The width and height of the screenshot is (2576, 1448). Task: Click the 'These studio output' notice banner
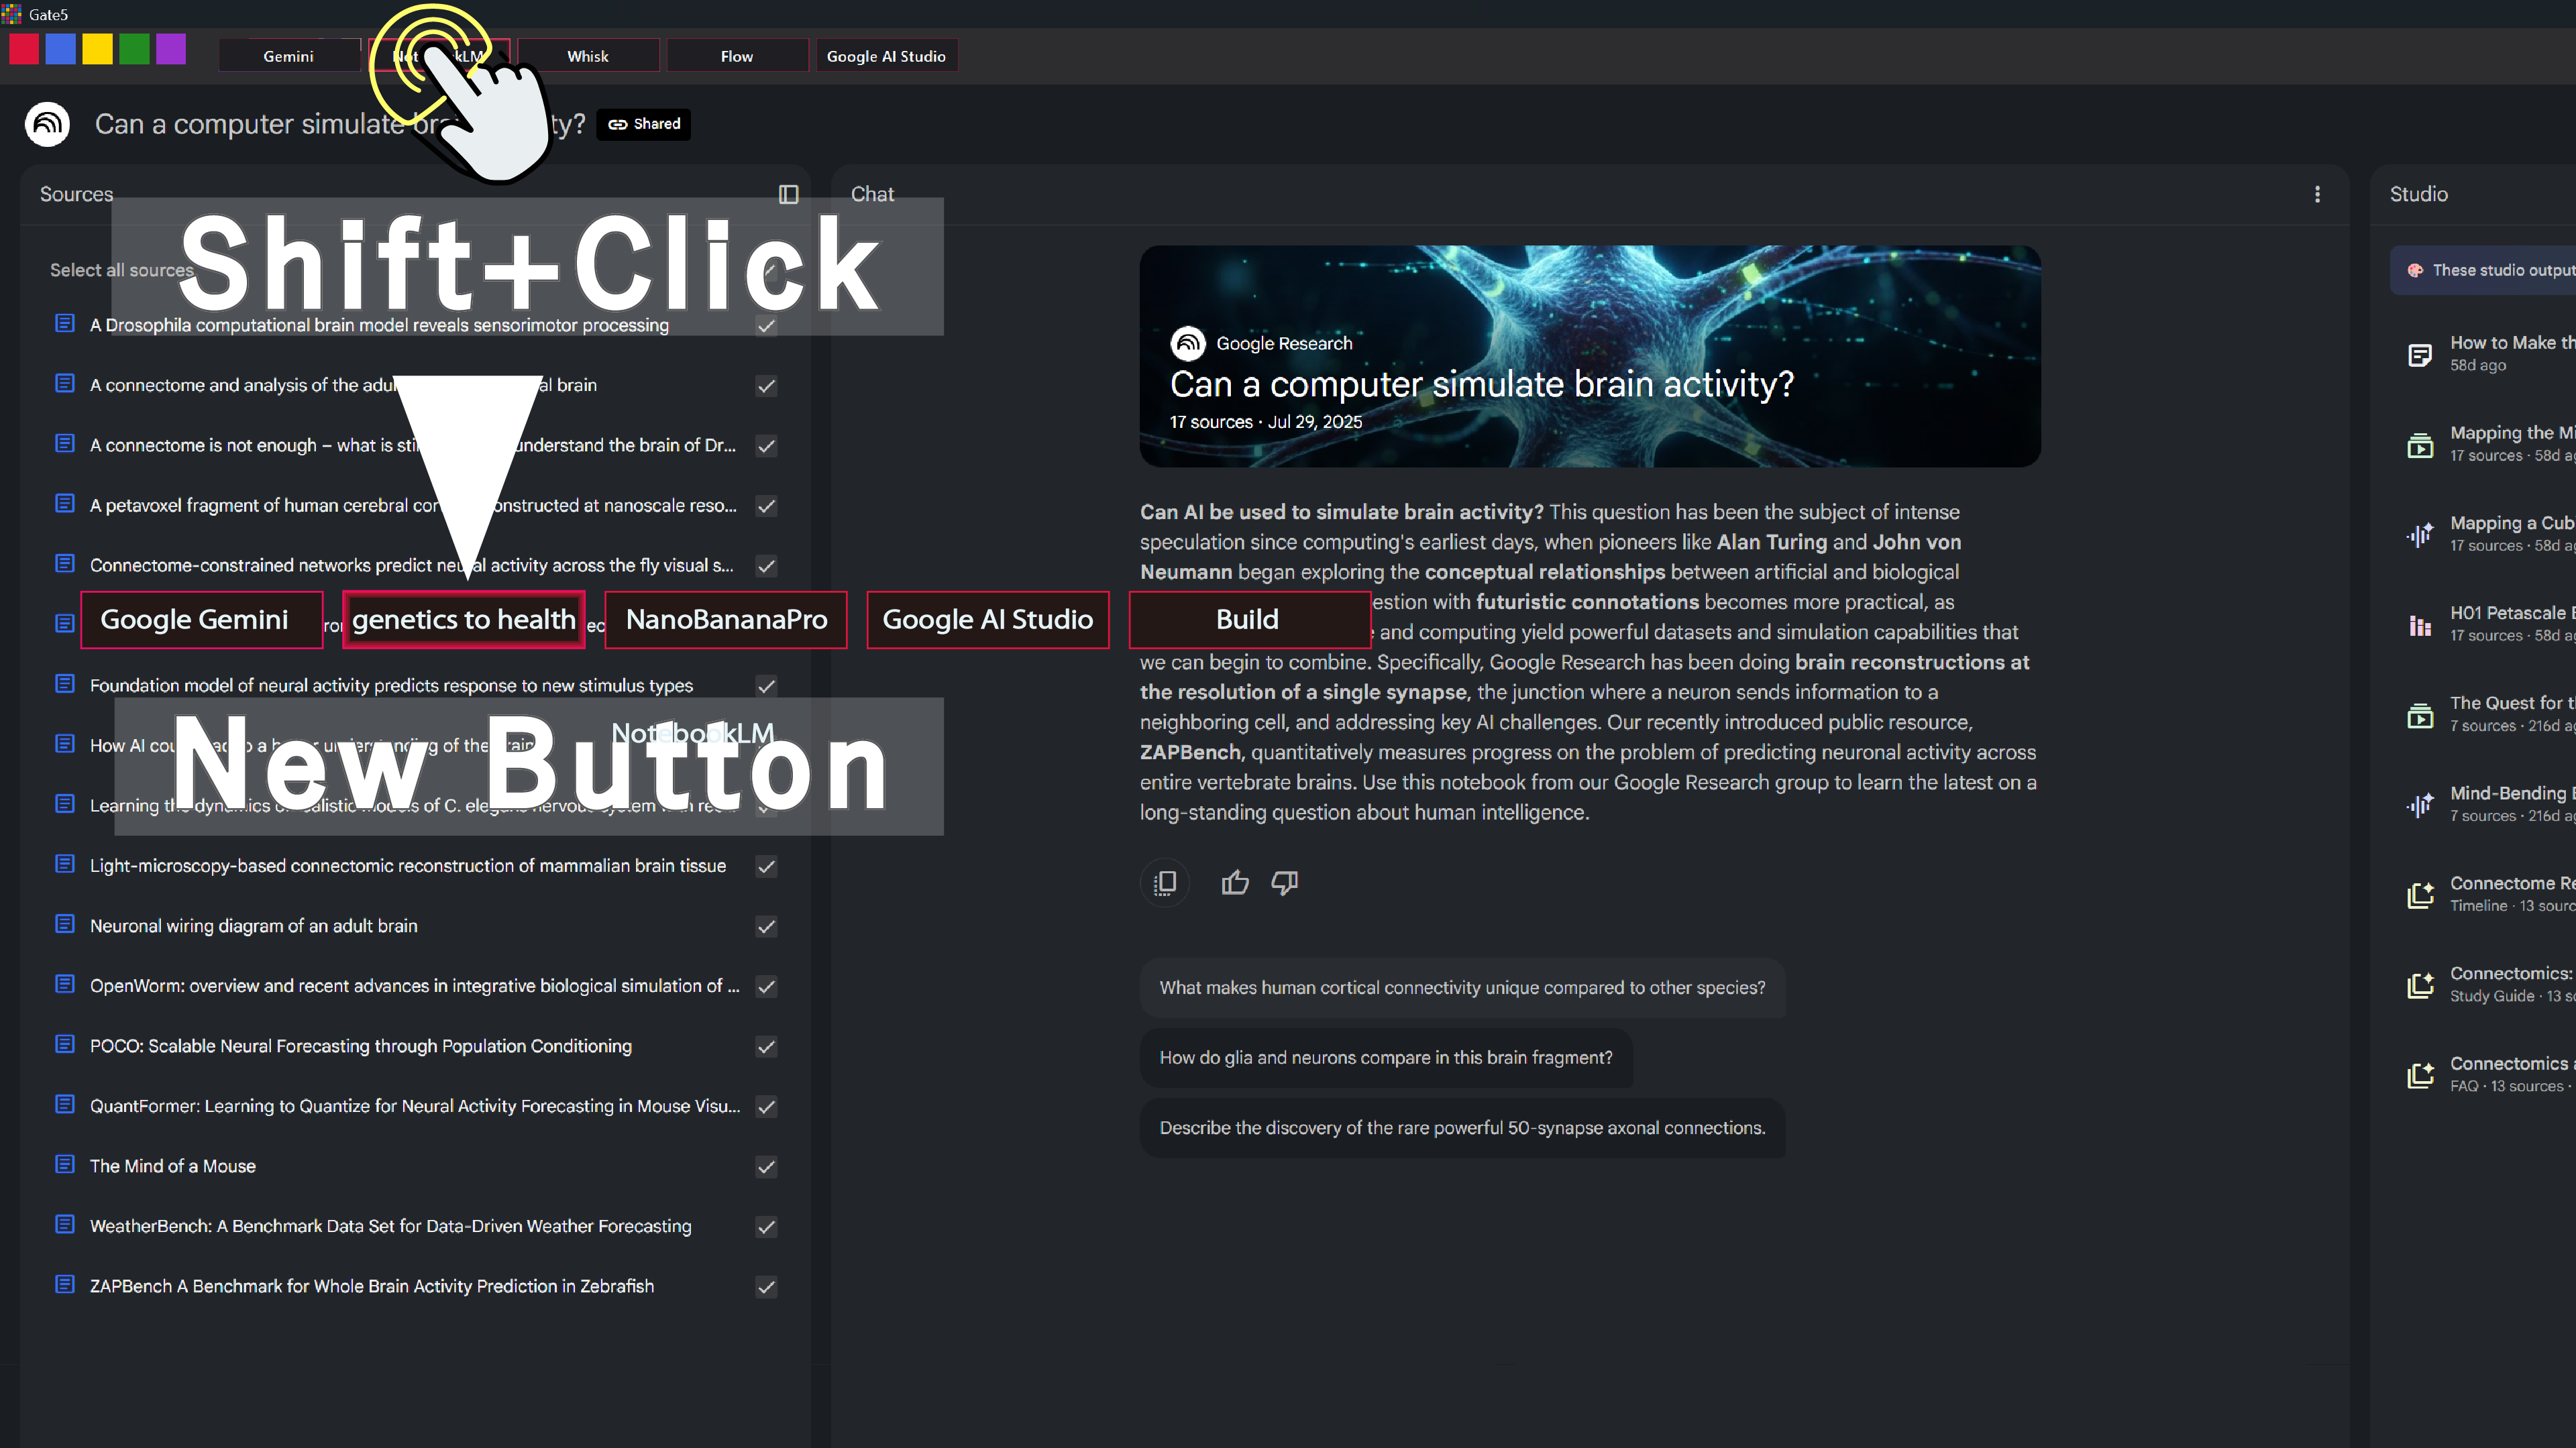pyautogui.click(x=2484, y=270)
